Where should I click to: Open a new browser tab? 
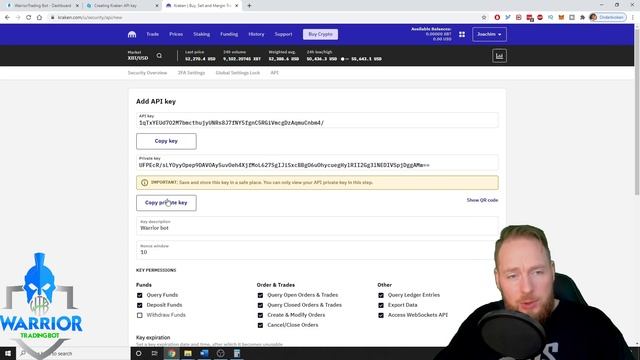tap(249, 6)
